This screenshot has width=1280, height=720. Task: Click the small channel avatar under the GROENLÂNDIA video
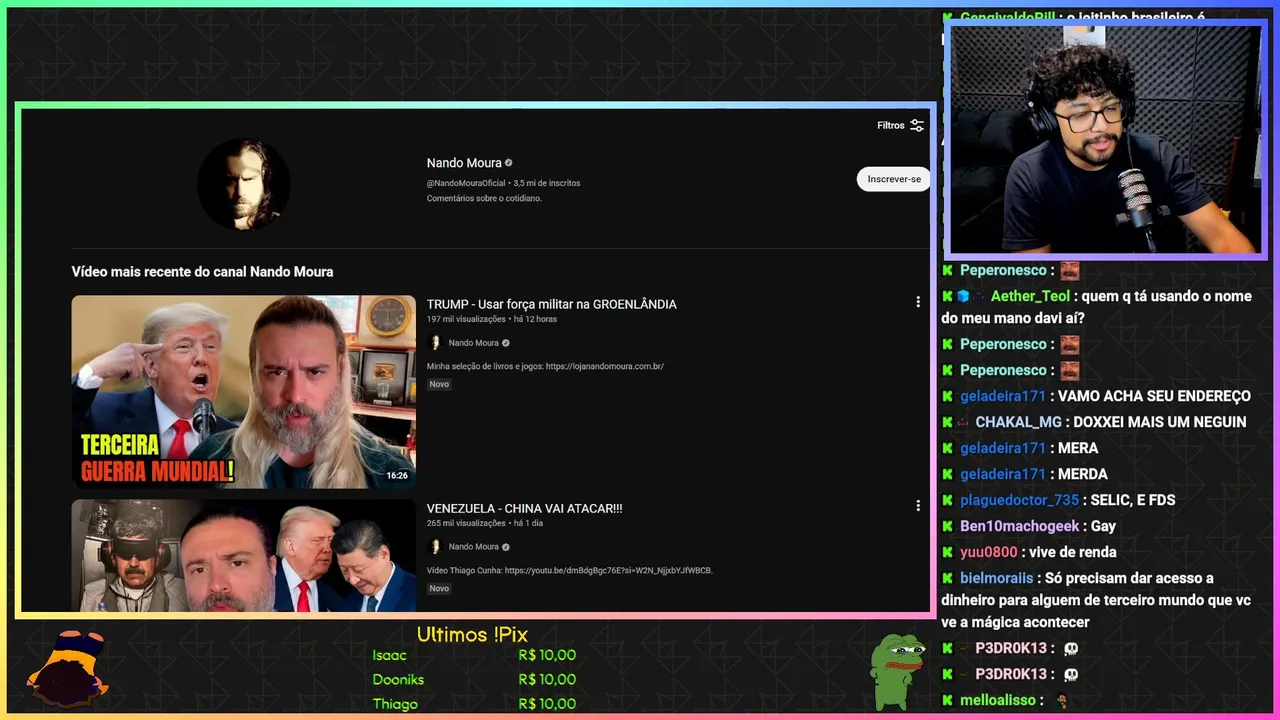click(x=435, y=343)
